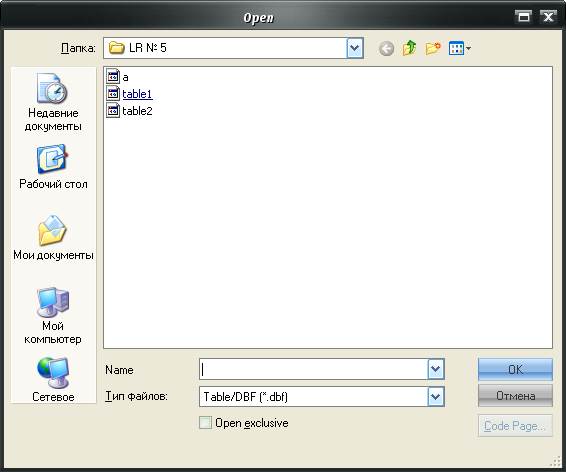Viewport: 566px width, 472px height.
Task: Create a new folder
Action: click(x=433, y=48)
